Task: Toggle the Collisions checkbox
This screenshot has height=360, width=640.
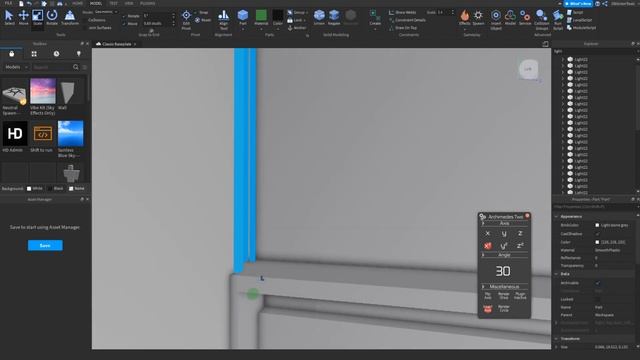Action: tap(85, 20)
